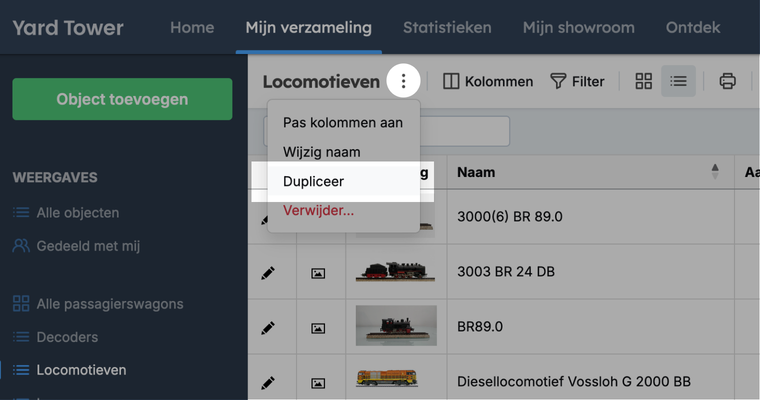Sort by Naam column arrows

pos(715,172)
